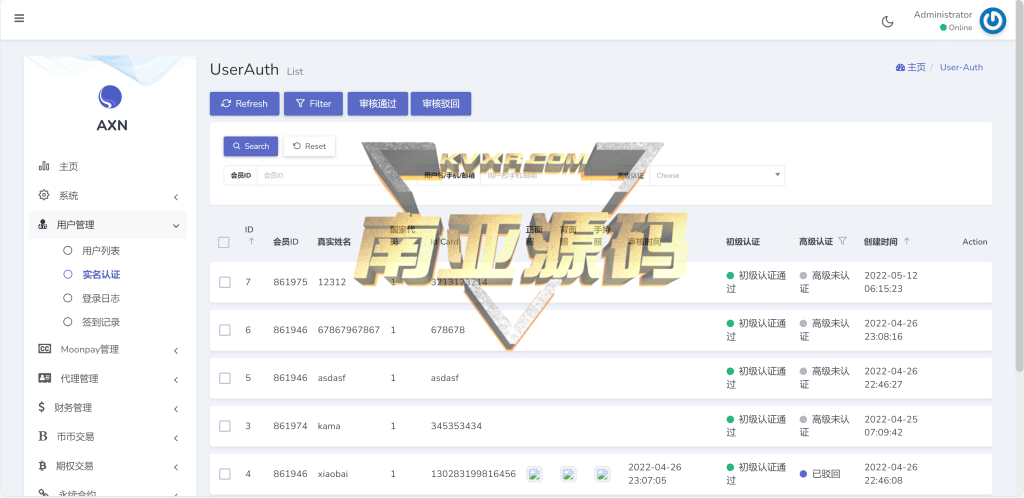Collapse the 用户管理 menu chevron
This screenshot has height=498, width=1024.
coord(176,226)
